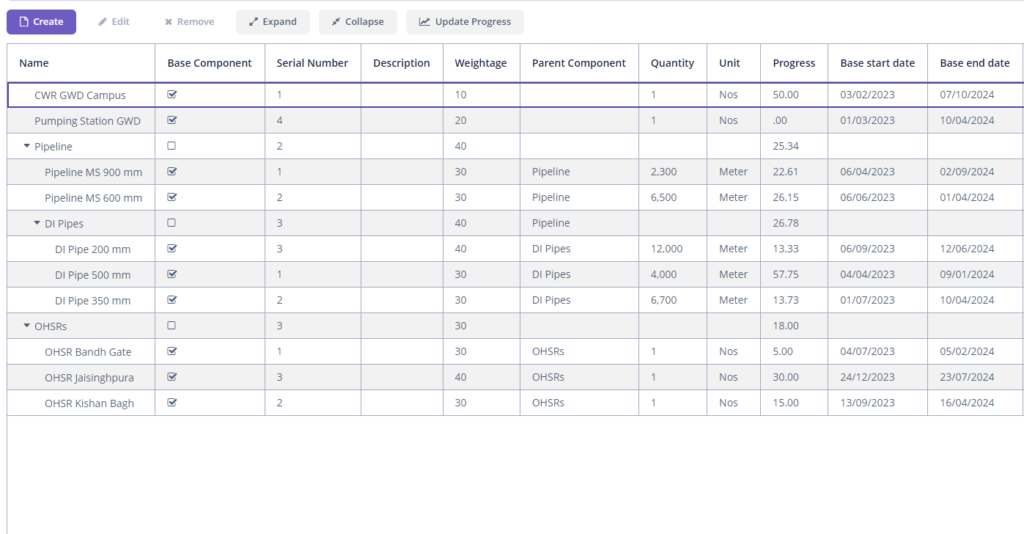Select the Pumping Station GWD row
This screenshot has width=1024, height=534.
tap(87, 121)
